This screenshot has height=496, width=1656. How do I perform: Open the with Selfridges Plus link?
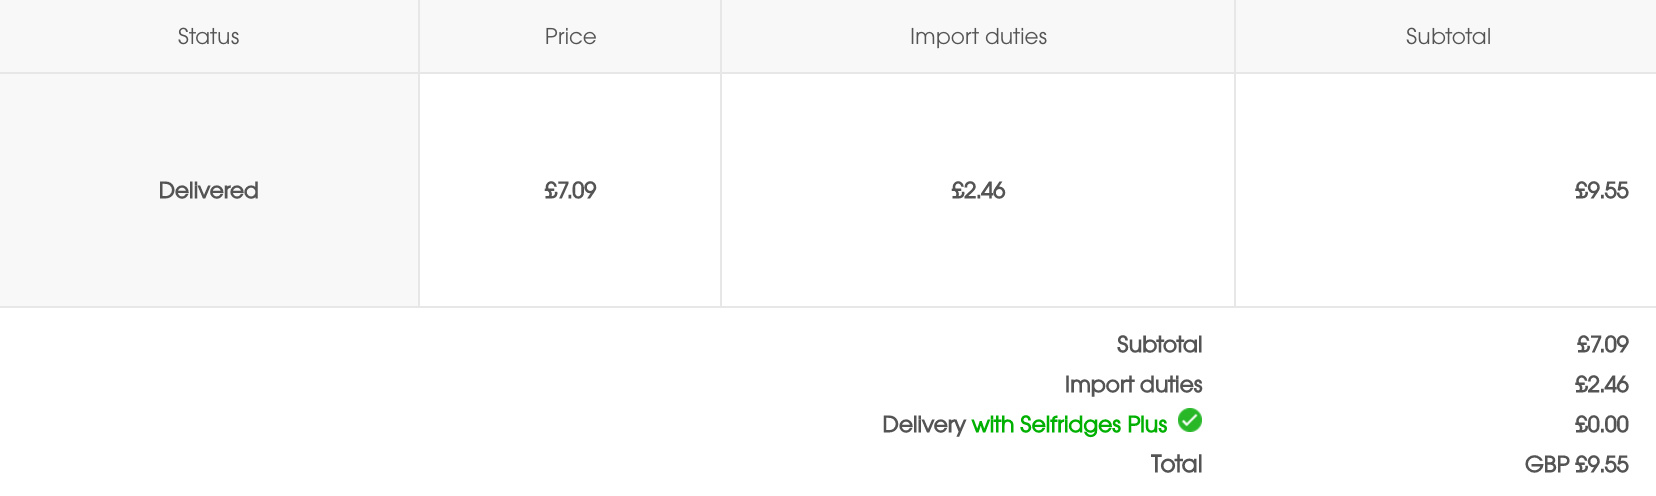click(1070, 424)
